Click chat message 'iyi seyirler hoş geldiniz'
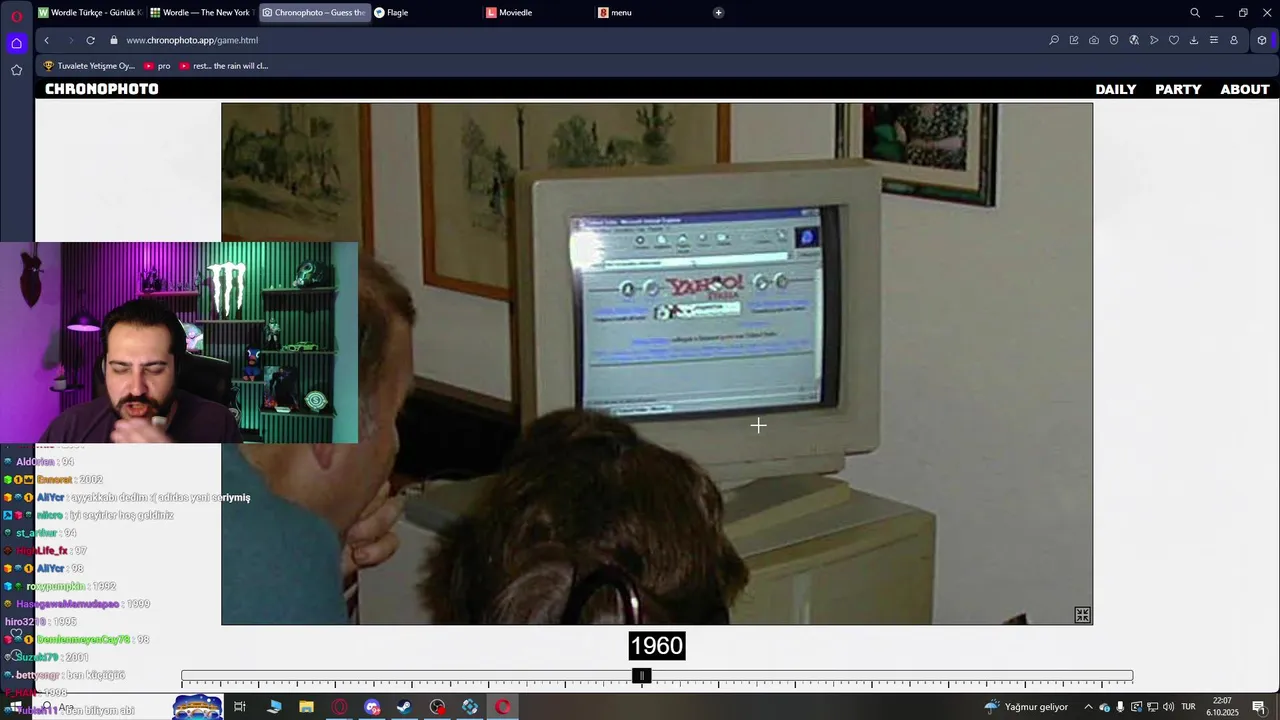The width and height of the screenshot is (1280, 720). 121,515
